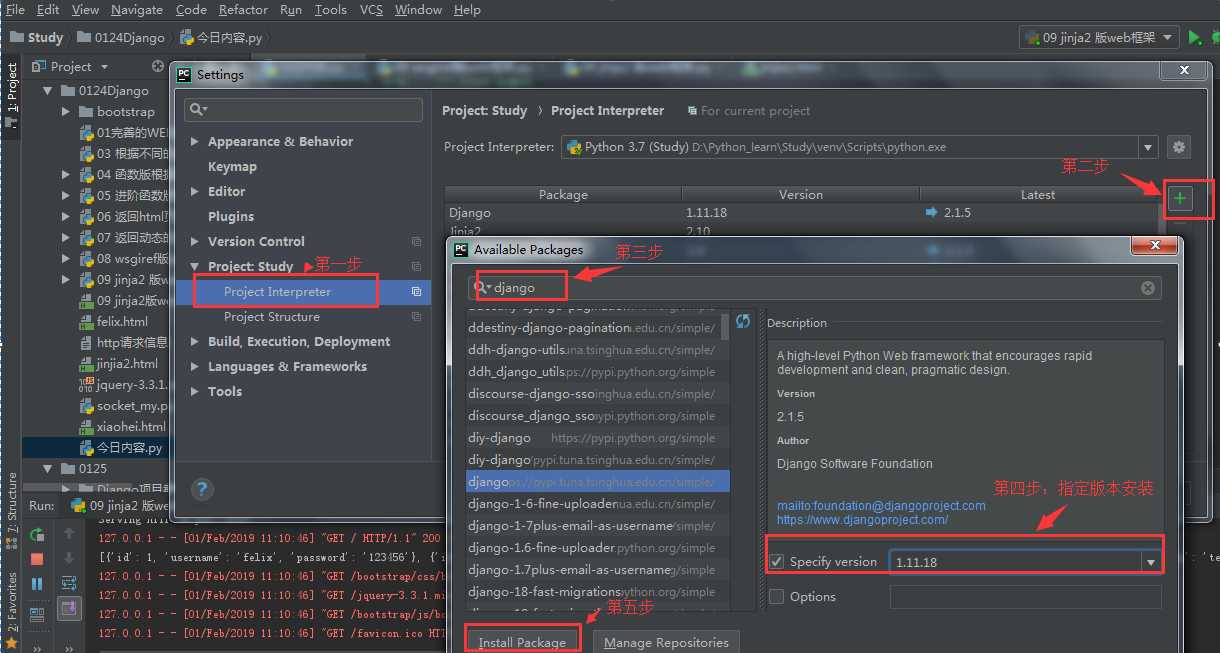Viewport: 1220px width, 653px height.
Task: Click Python file icon of 今日内容.py in tree
Action: tap(87, 448)
